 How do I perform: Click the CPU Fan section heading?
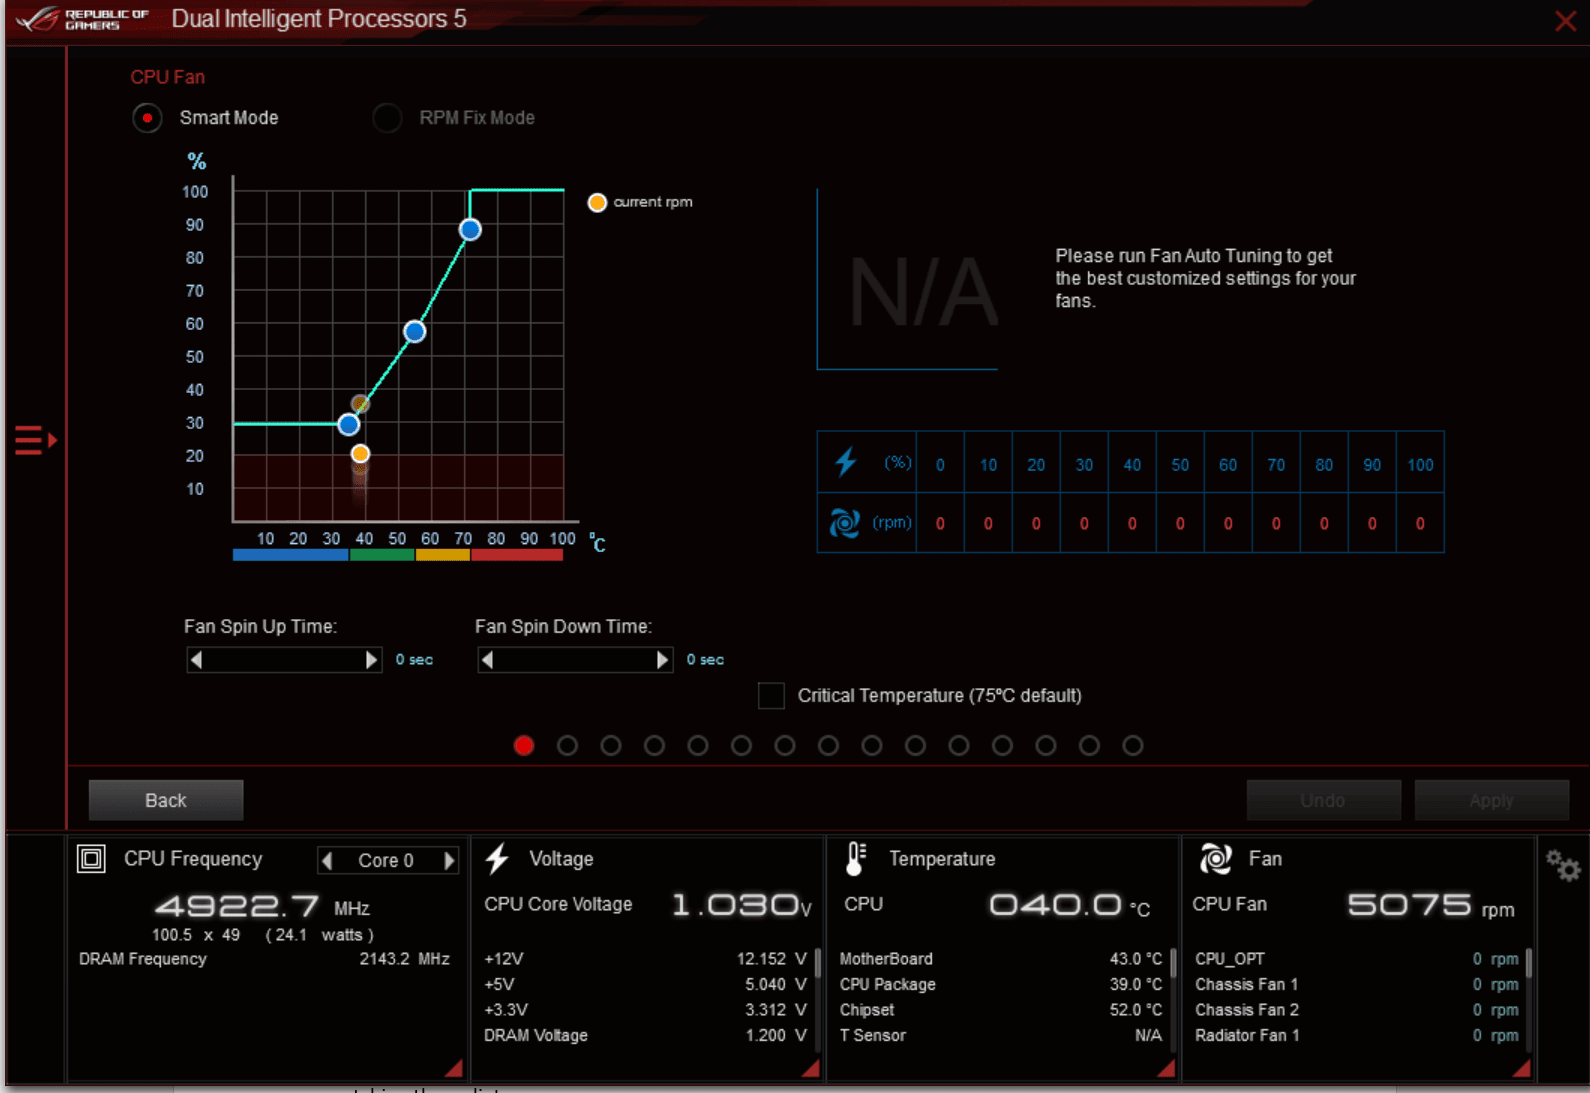click(x=167, y=77)
